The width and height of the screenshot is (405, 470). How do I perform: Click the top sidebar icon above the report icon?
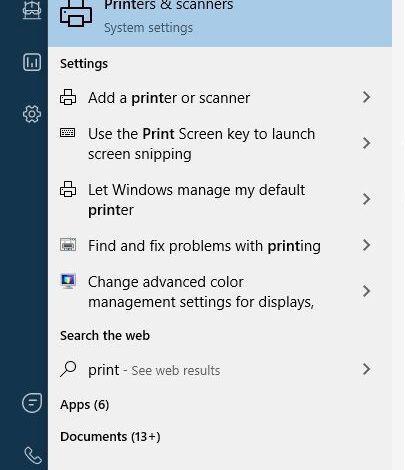[x=32, y=10]
